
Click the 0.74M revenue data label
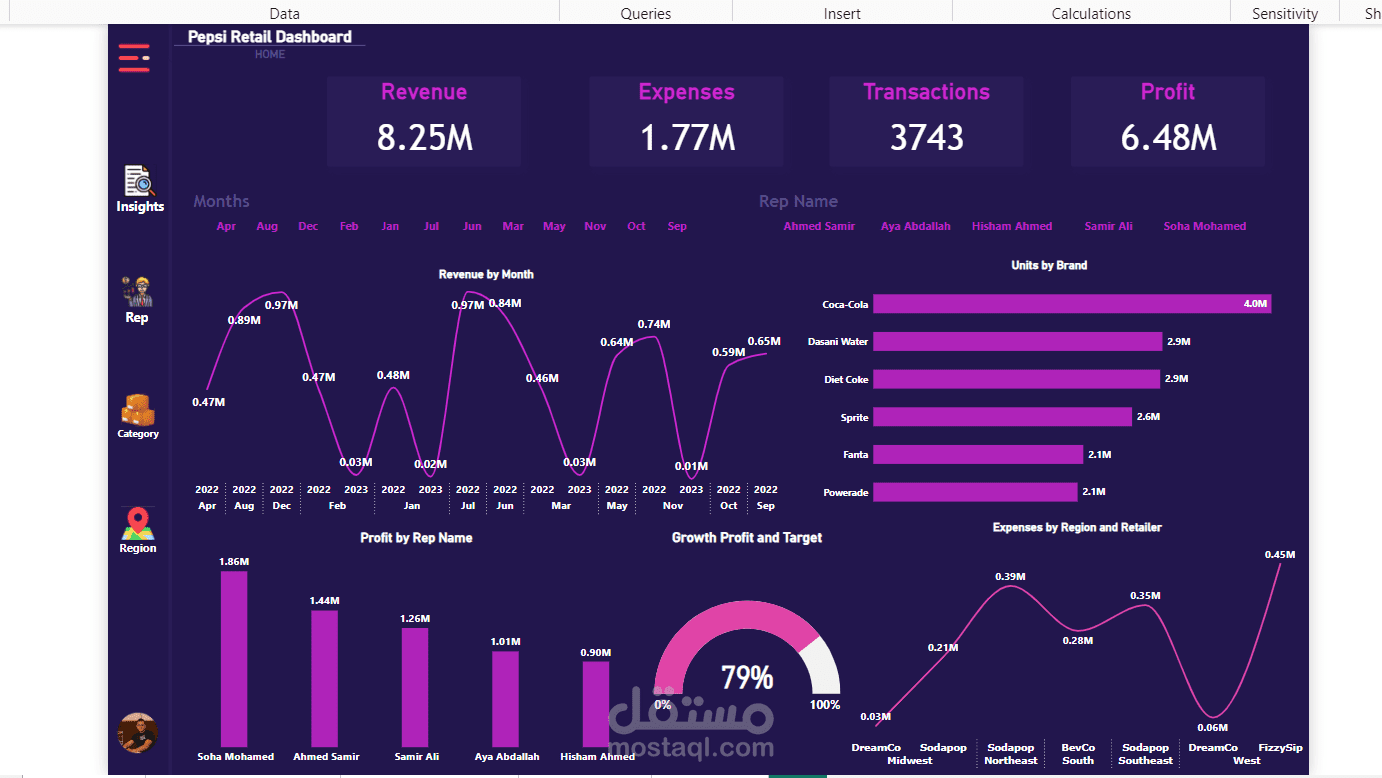pos(654,324)
